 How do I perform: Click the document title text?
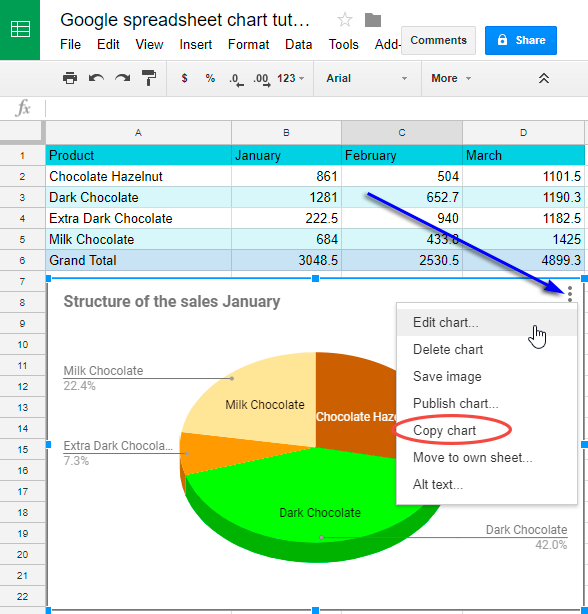(185, 20)
